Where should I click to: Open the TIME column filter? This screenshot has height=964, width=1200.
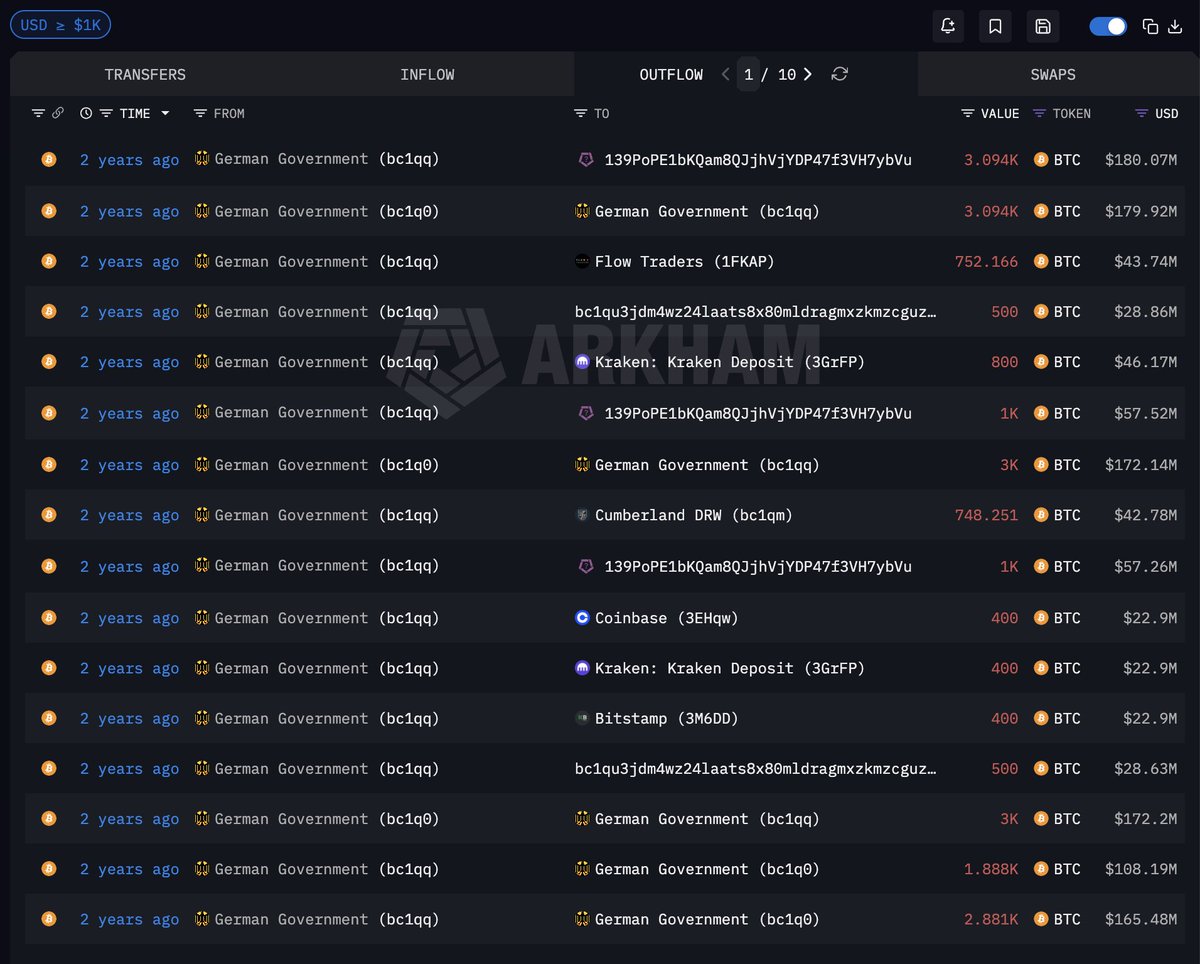tap(106, 113)
